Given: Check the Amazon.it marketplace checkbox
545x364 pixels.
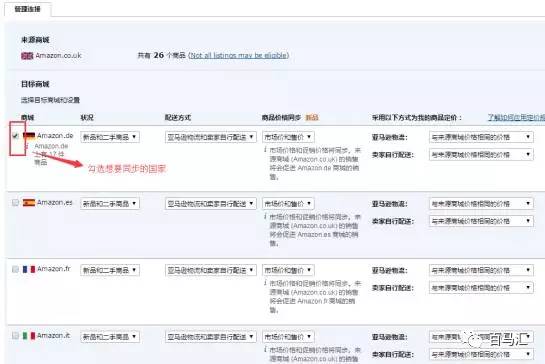Looking at the screenshot, I should pyautogui.click(x=15, y=335).
